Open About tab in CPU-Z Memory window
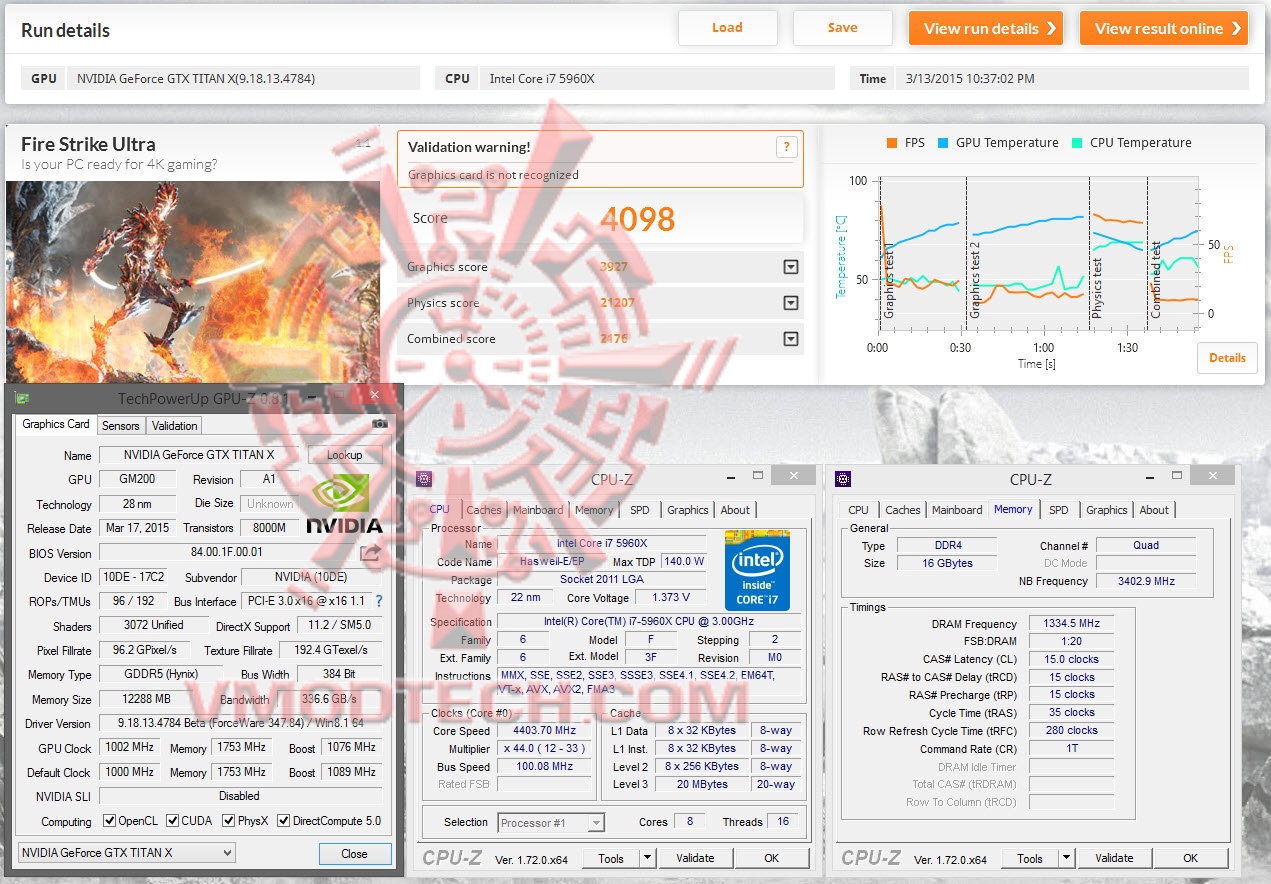This screenshot has height=884, width=1271. click(1154, 510)
